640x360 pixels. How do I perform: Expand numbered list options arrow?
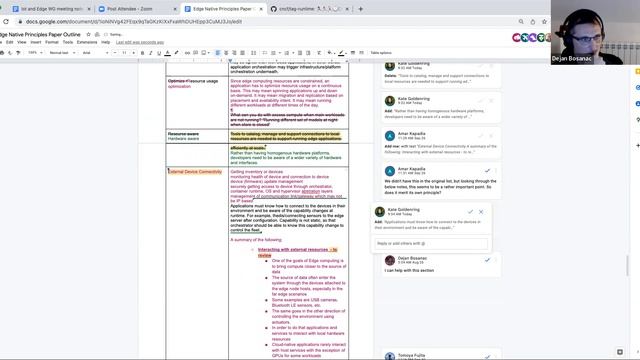pyautogui.click(x=293, y=53)
